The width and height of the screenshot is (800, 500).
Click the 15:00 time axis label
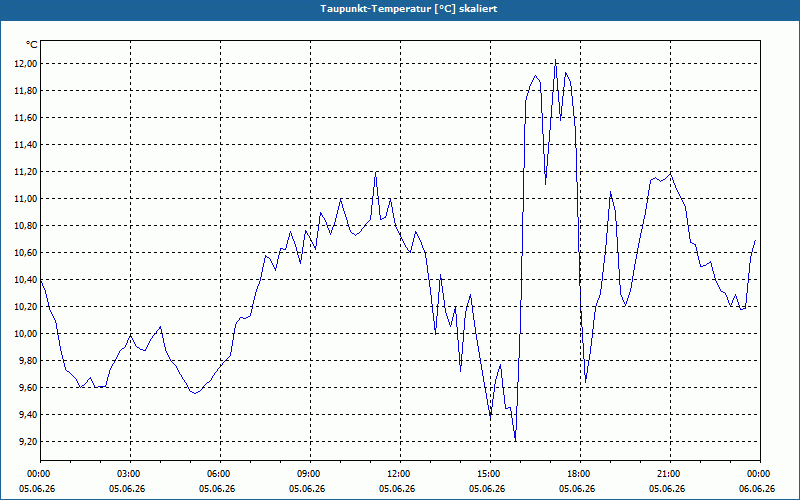click(x=490, y=474)
